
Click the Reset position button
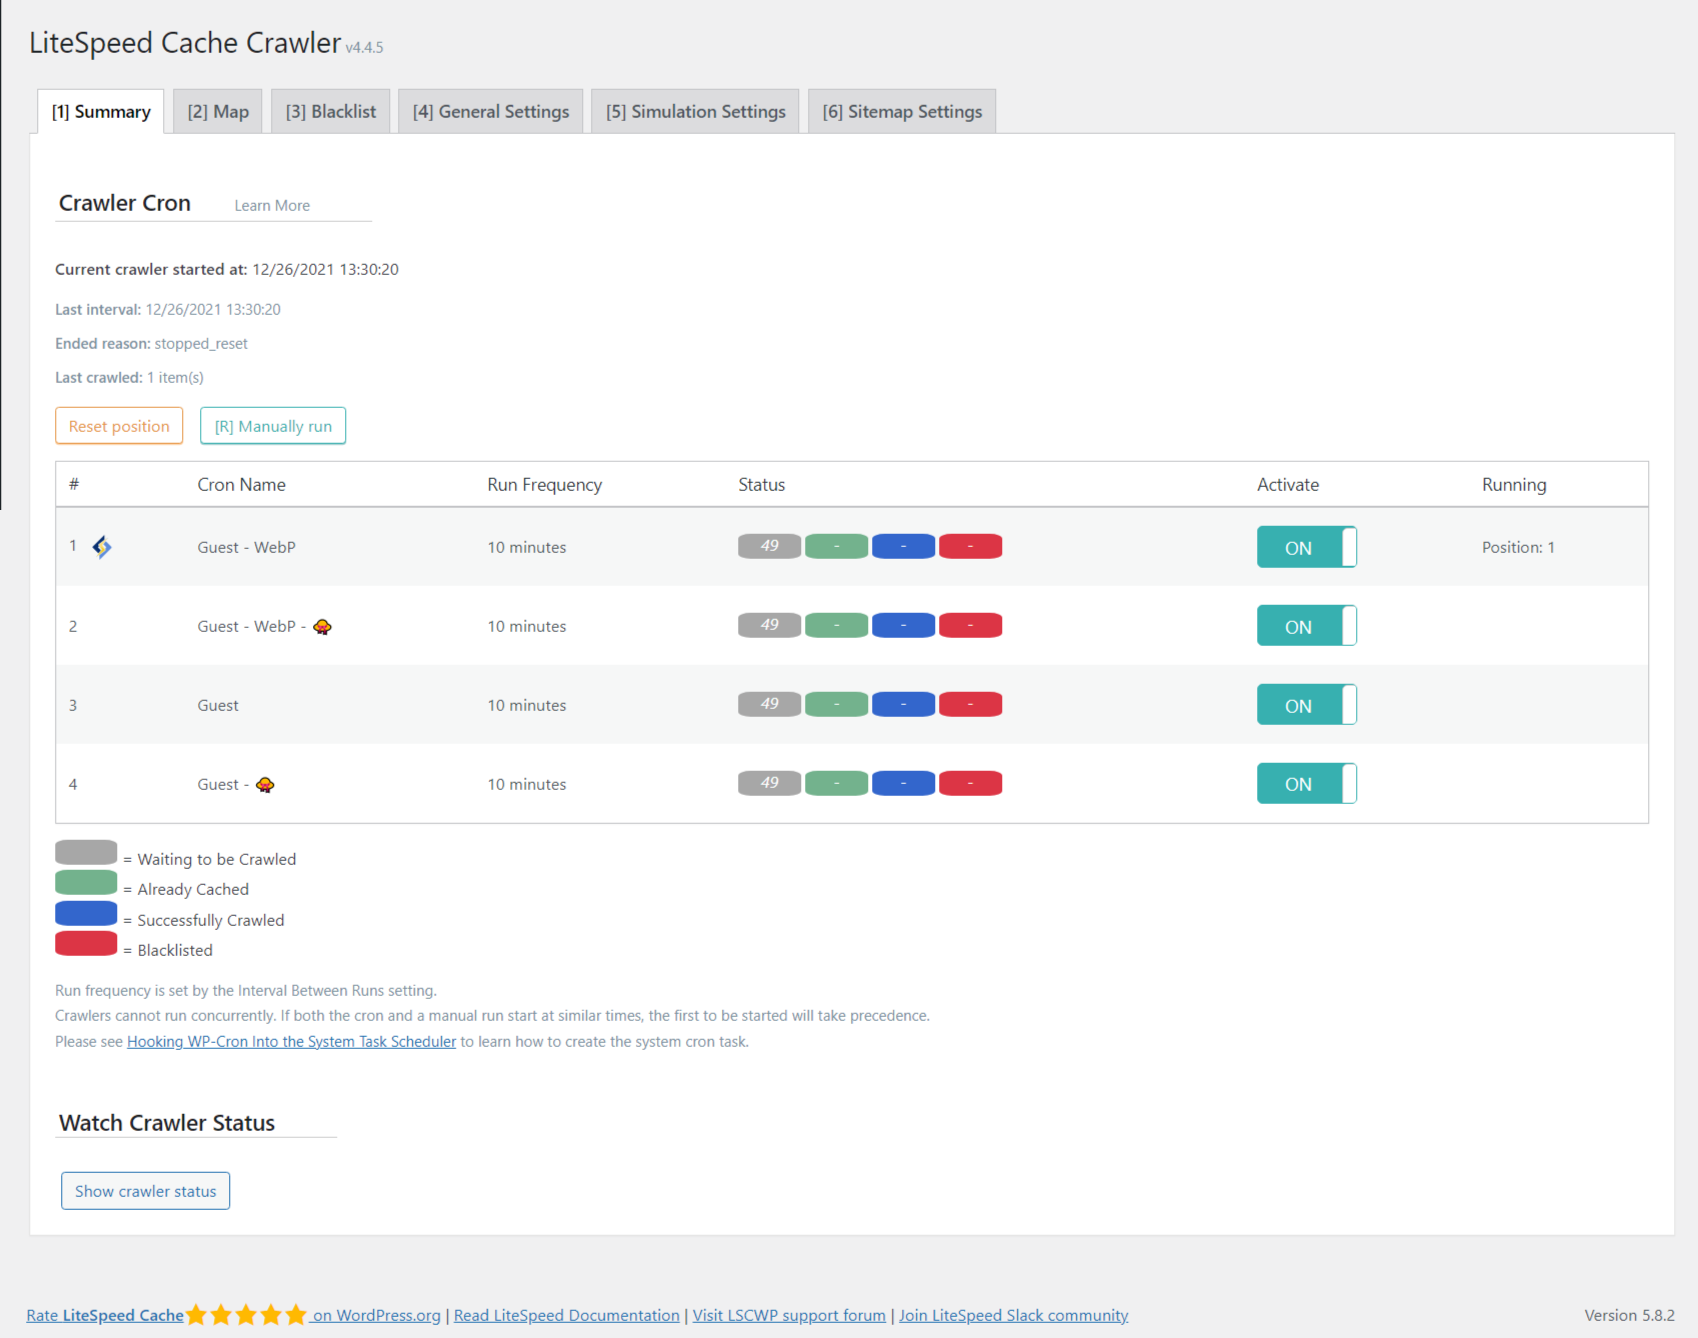coord(119,425)
